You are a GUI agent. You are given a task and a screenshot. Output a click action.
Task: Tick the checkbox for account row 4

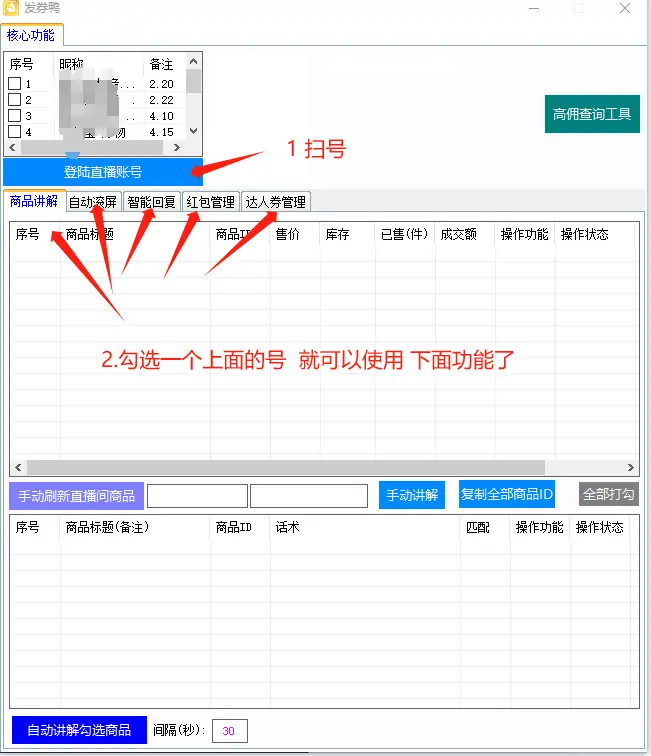coord(15,132)
